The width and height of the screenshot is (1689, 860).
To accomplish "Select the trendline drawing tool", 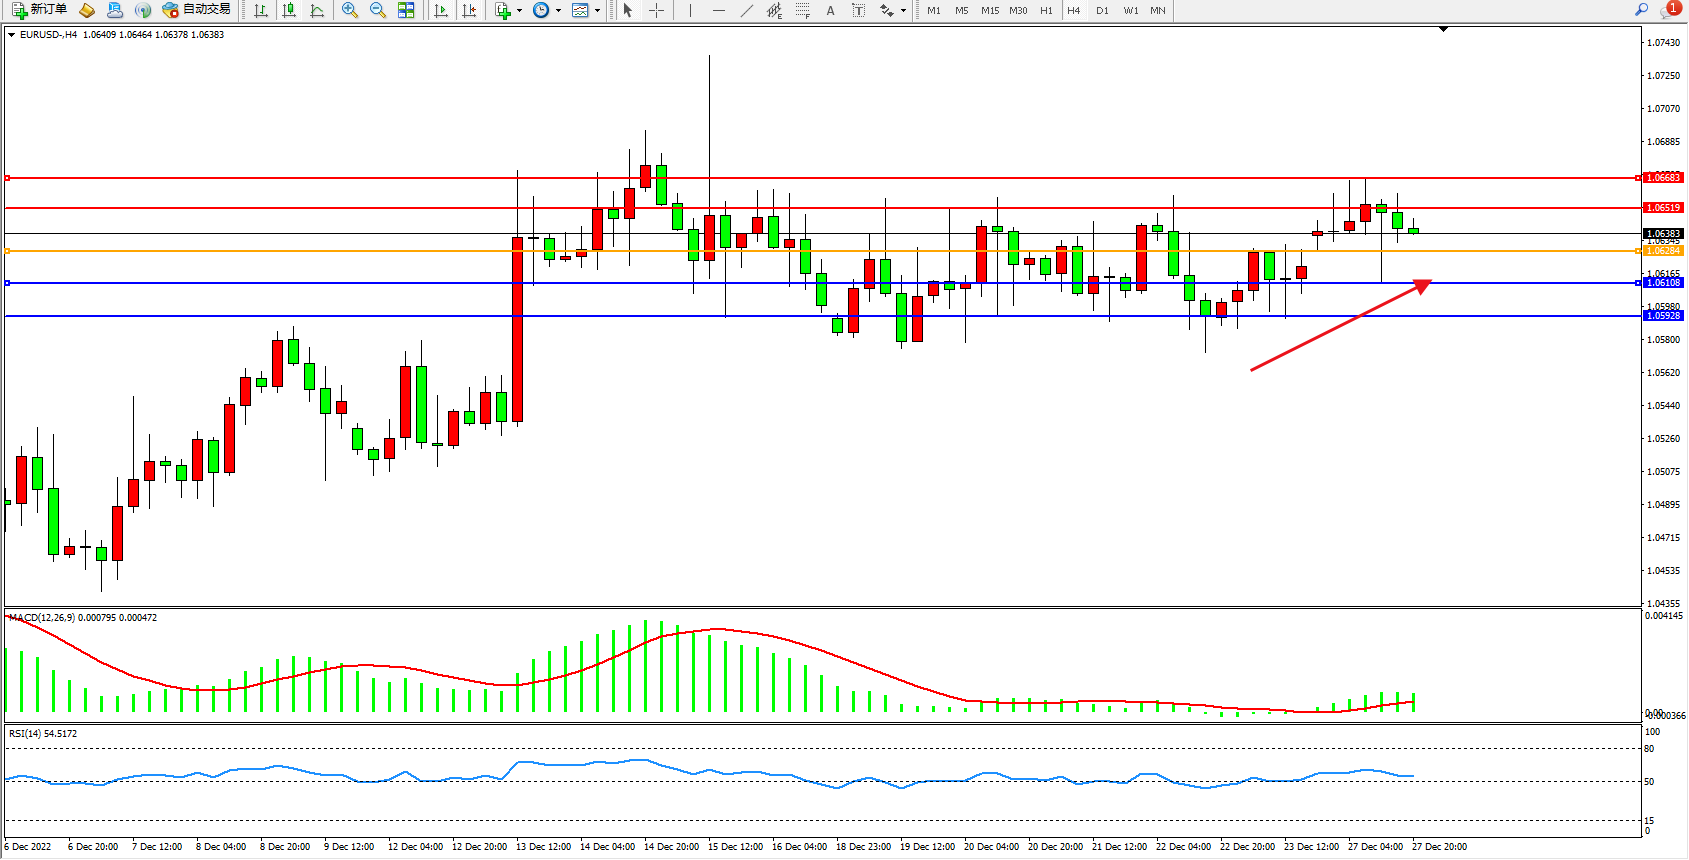I will 746,10.
